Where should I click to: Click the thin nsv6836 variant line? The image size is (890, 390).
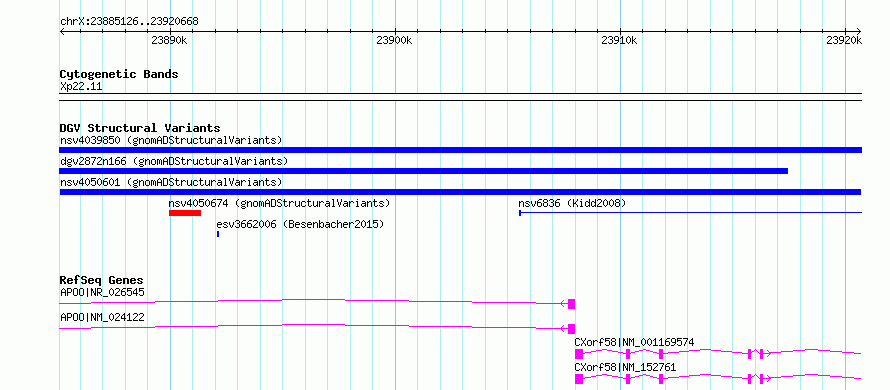[690, 213]
